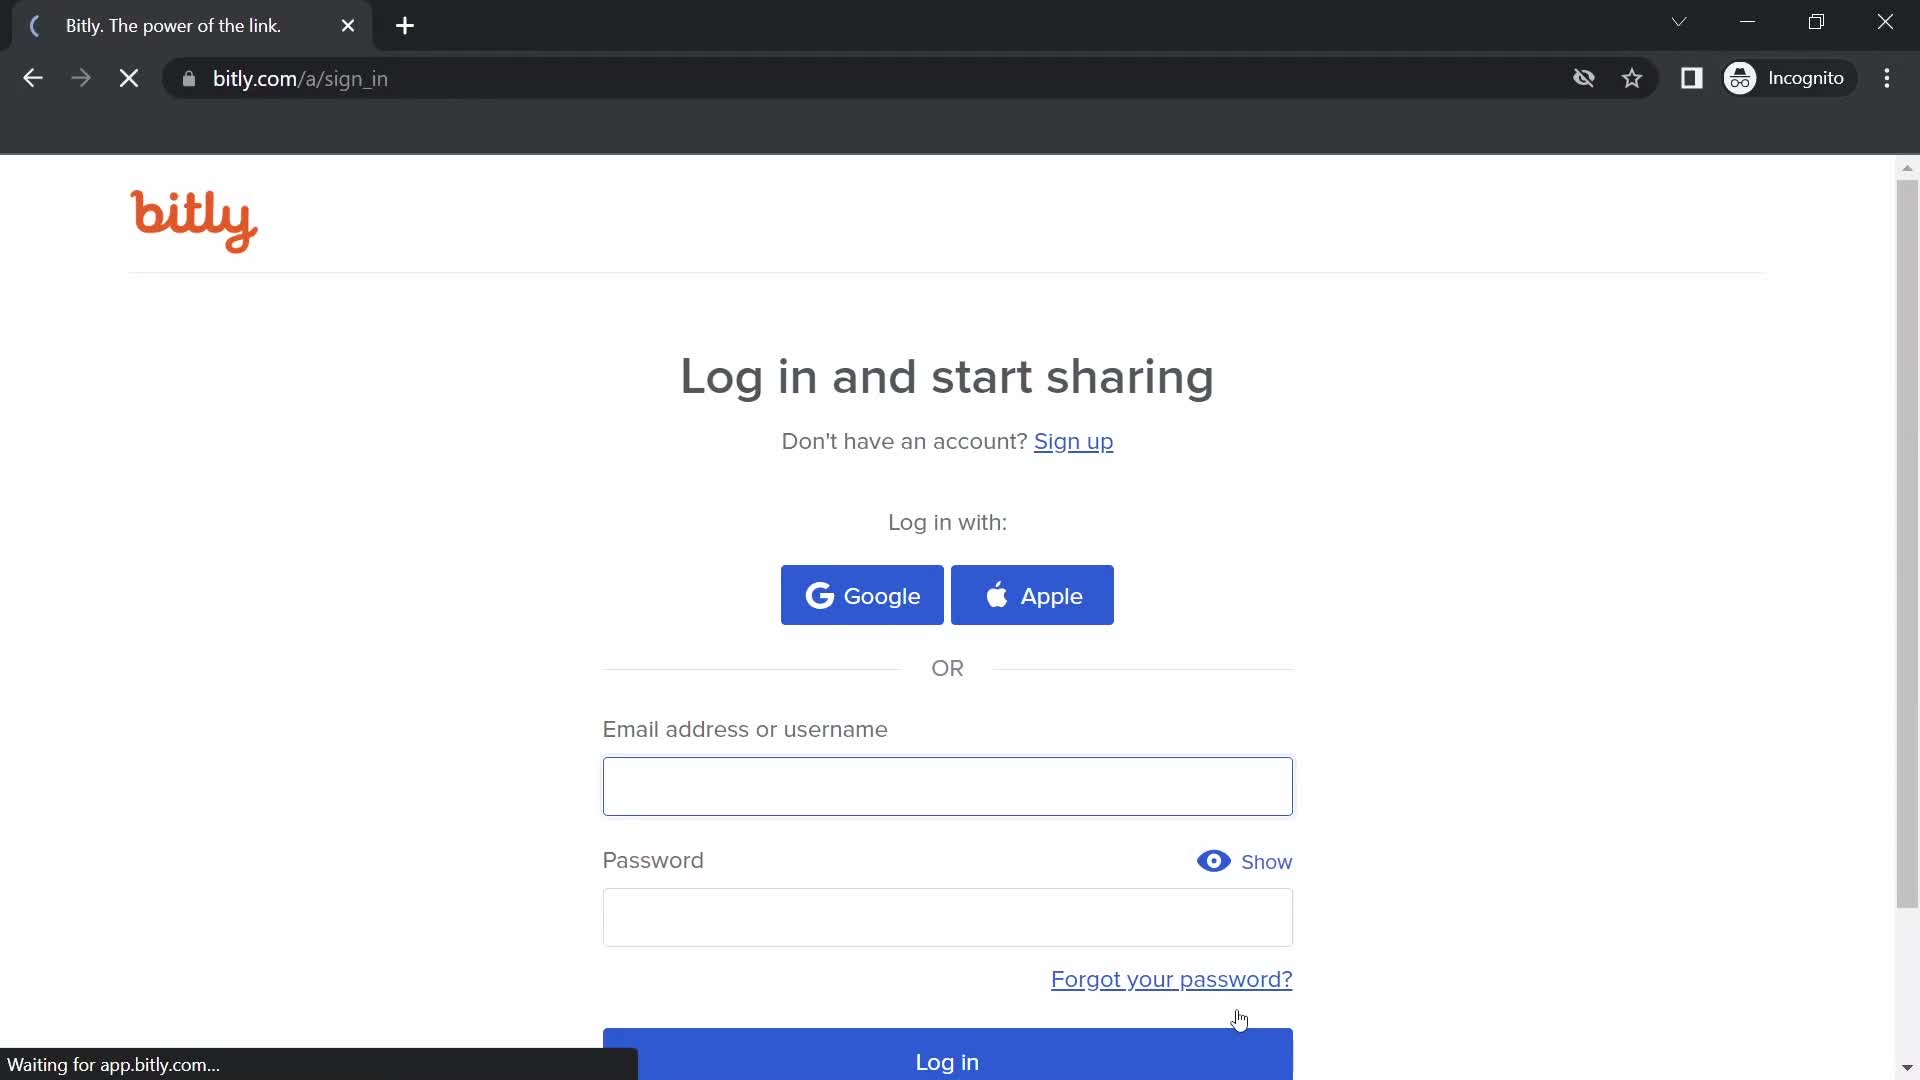Click the Google login button icon
This screenshot has height=1080, width=1920.
pyautogui.click(x=820, y=596)
